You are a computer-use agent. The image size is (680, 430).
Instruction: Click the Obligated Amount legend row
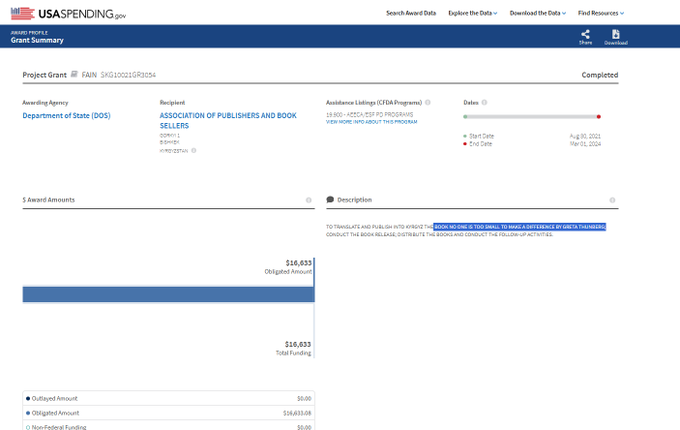point(168,412)
